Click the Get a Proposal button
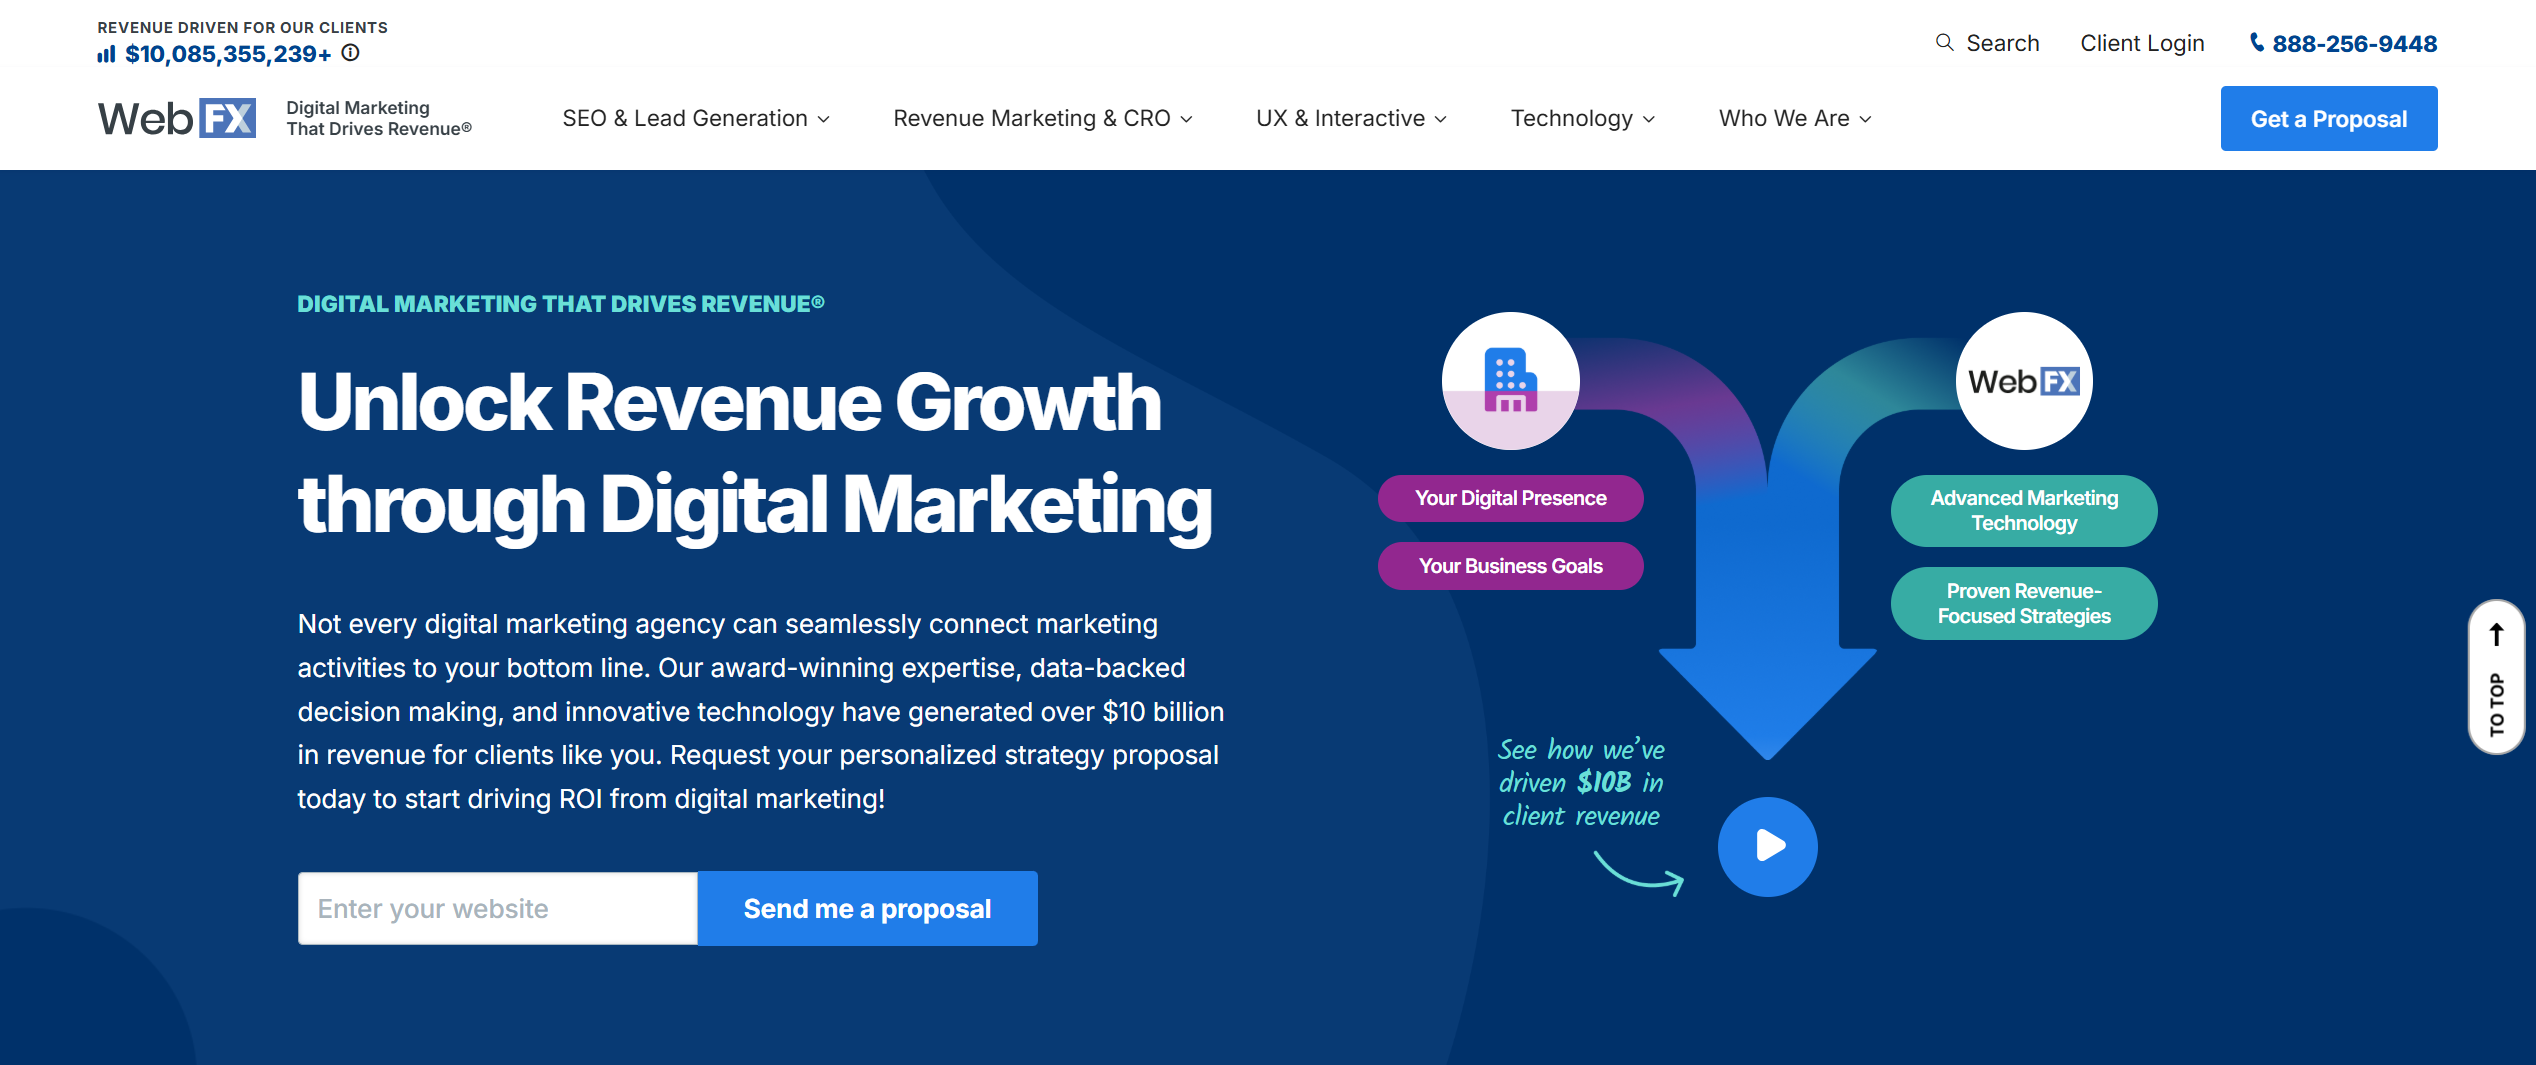2536x1065 pixels. [2328, 119]
